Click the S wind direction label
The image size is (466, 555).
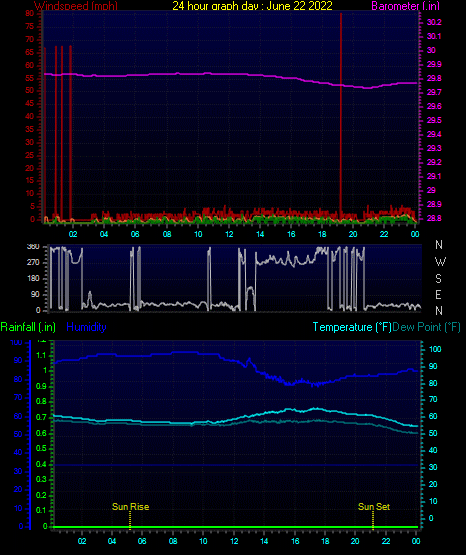(x=438, y=279)
